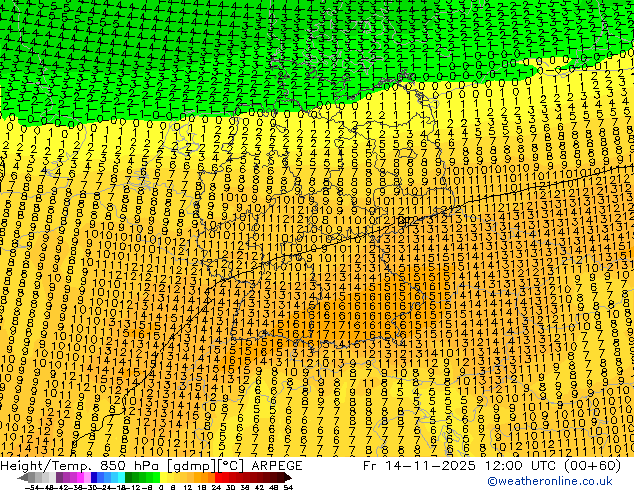
Task: Click the "54" label at scale end
Action: [x=287, y=487]
